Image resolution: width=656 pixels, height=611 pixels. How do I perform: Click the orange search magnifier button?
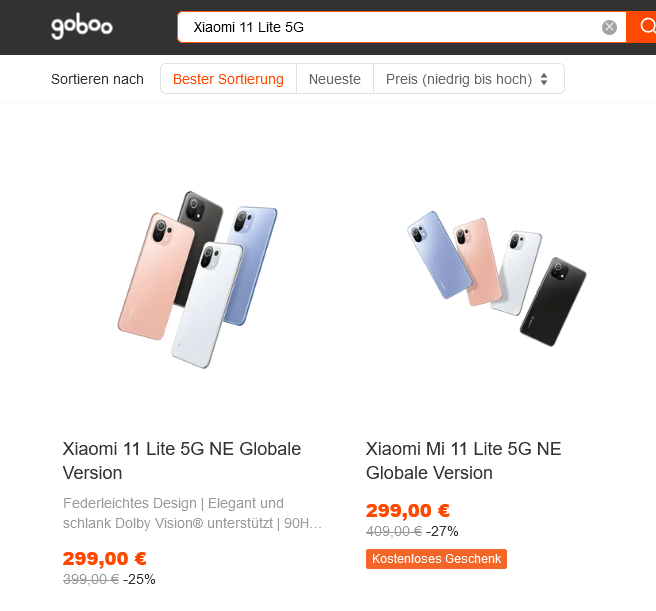click(644, 27)
